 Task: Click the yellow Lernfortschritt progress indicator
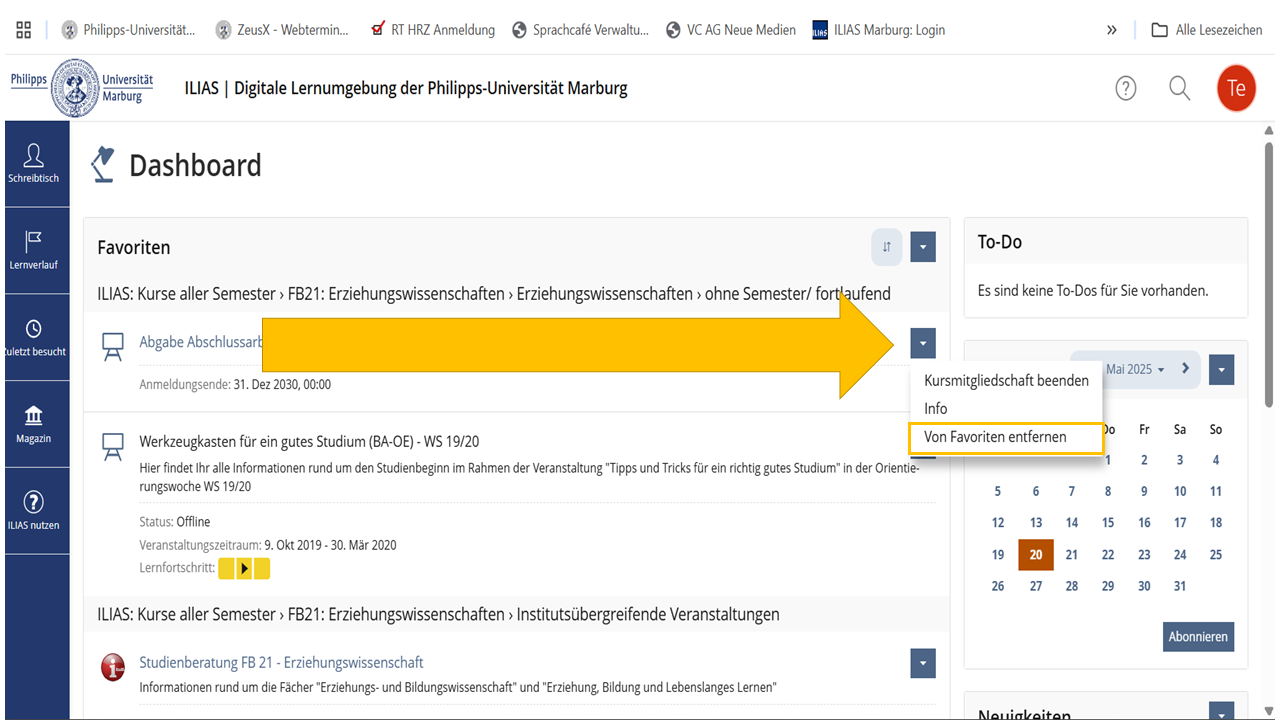(244, 569)
